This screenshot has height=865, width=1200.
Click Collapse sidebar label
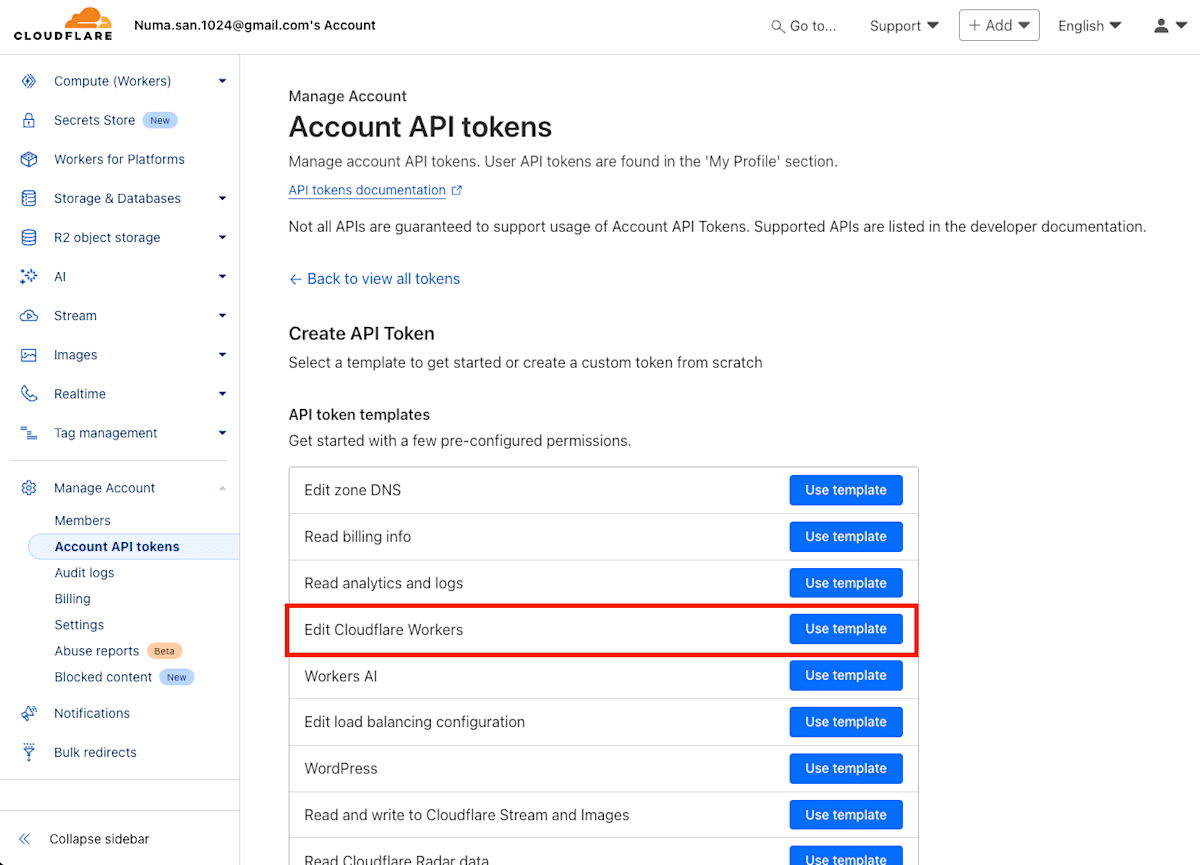point(99,839)
